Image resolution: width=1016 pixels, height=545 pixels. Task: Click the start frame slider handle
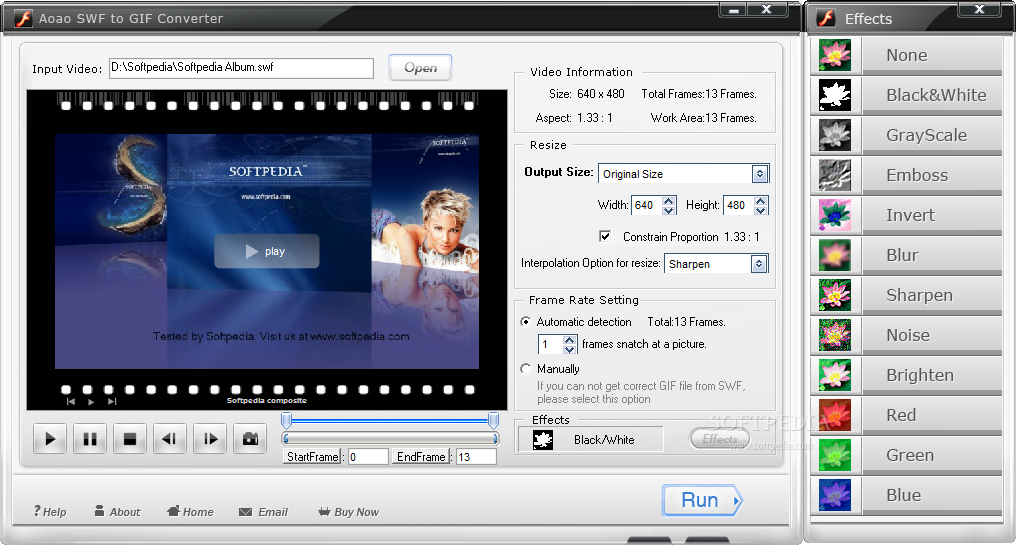(286, 421)
